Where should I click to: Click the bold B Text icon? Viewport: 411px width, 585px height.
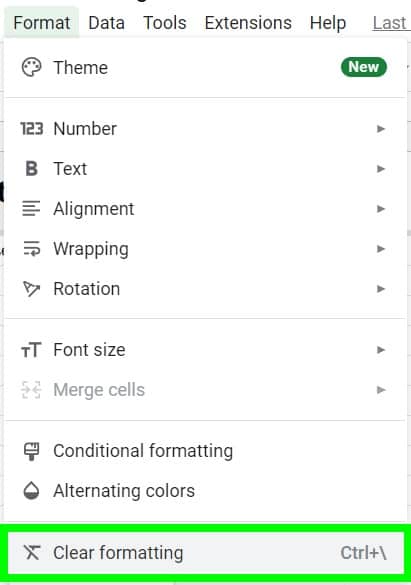(x=32, y=169)
